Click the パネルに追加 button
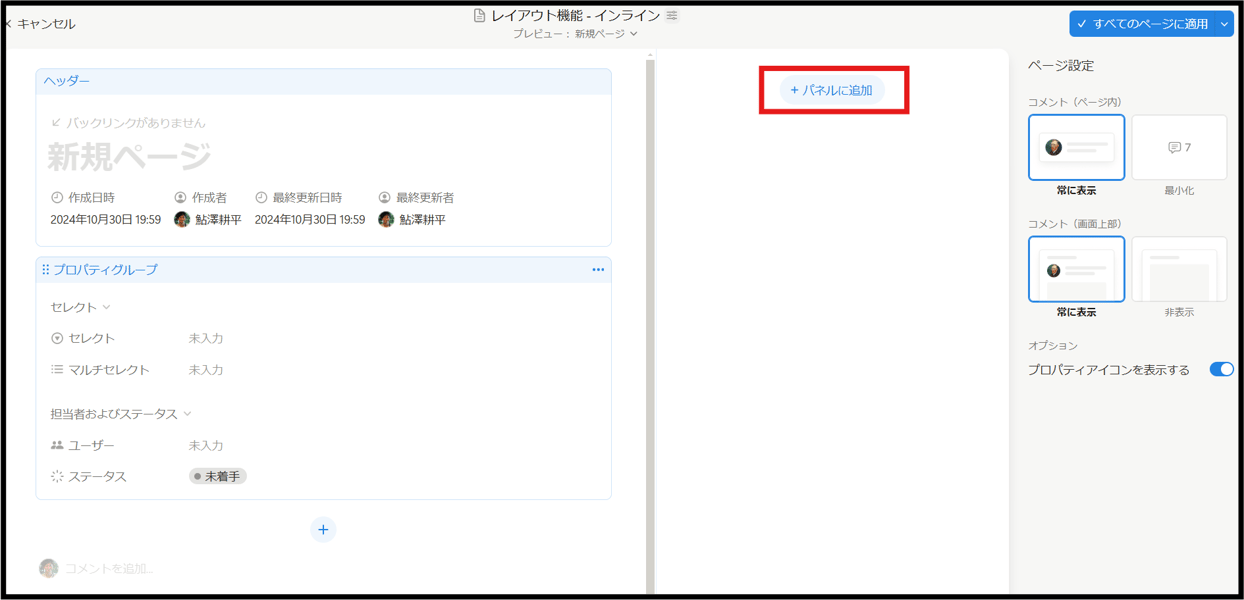Image resolution: width=1244 pixels, height=600 pixels. point(833,90)
